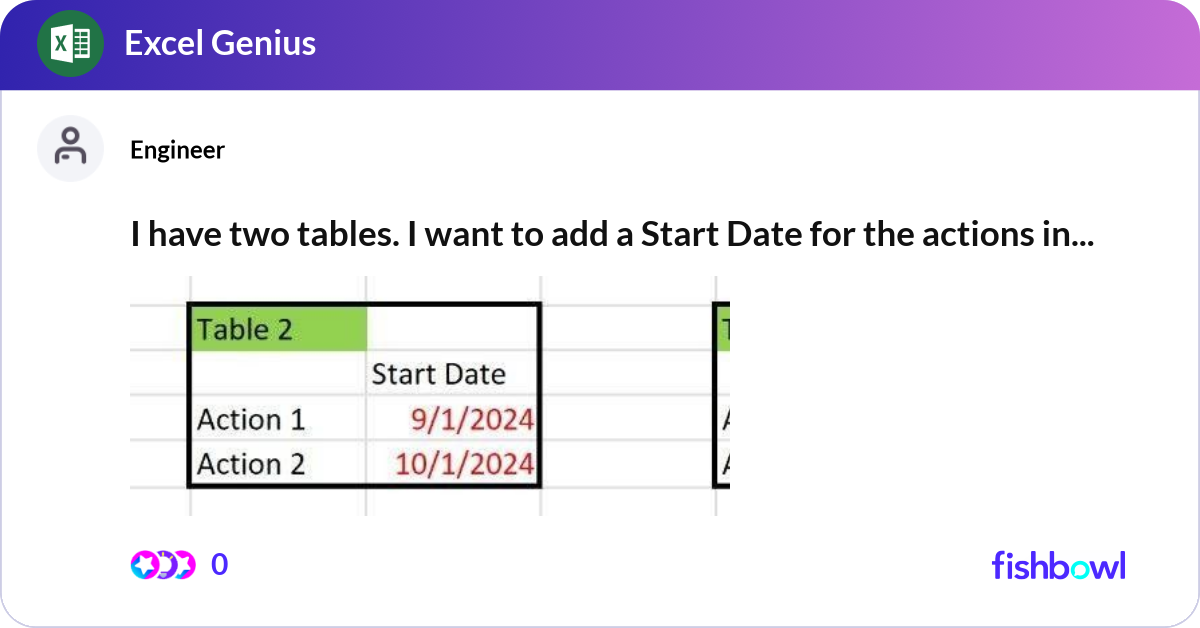Click the fishbowl logo in the corner
1200x628 pixels.
tap(1057, 566)
